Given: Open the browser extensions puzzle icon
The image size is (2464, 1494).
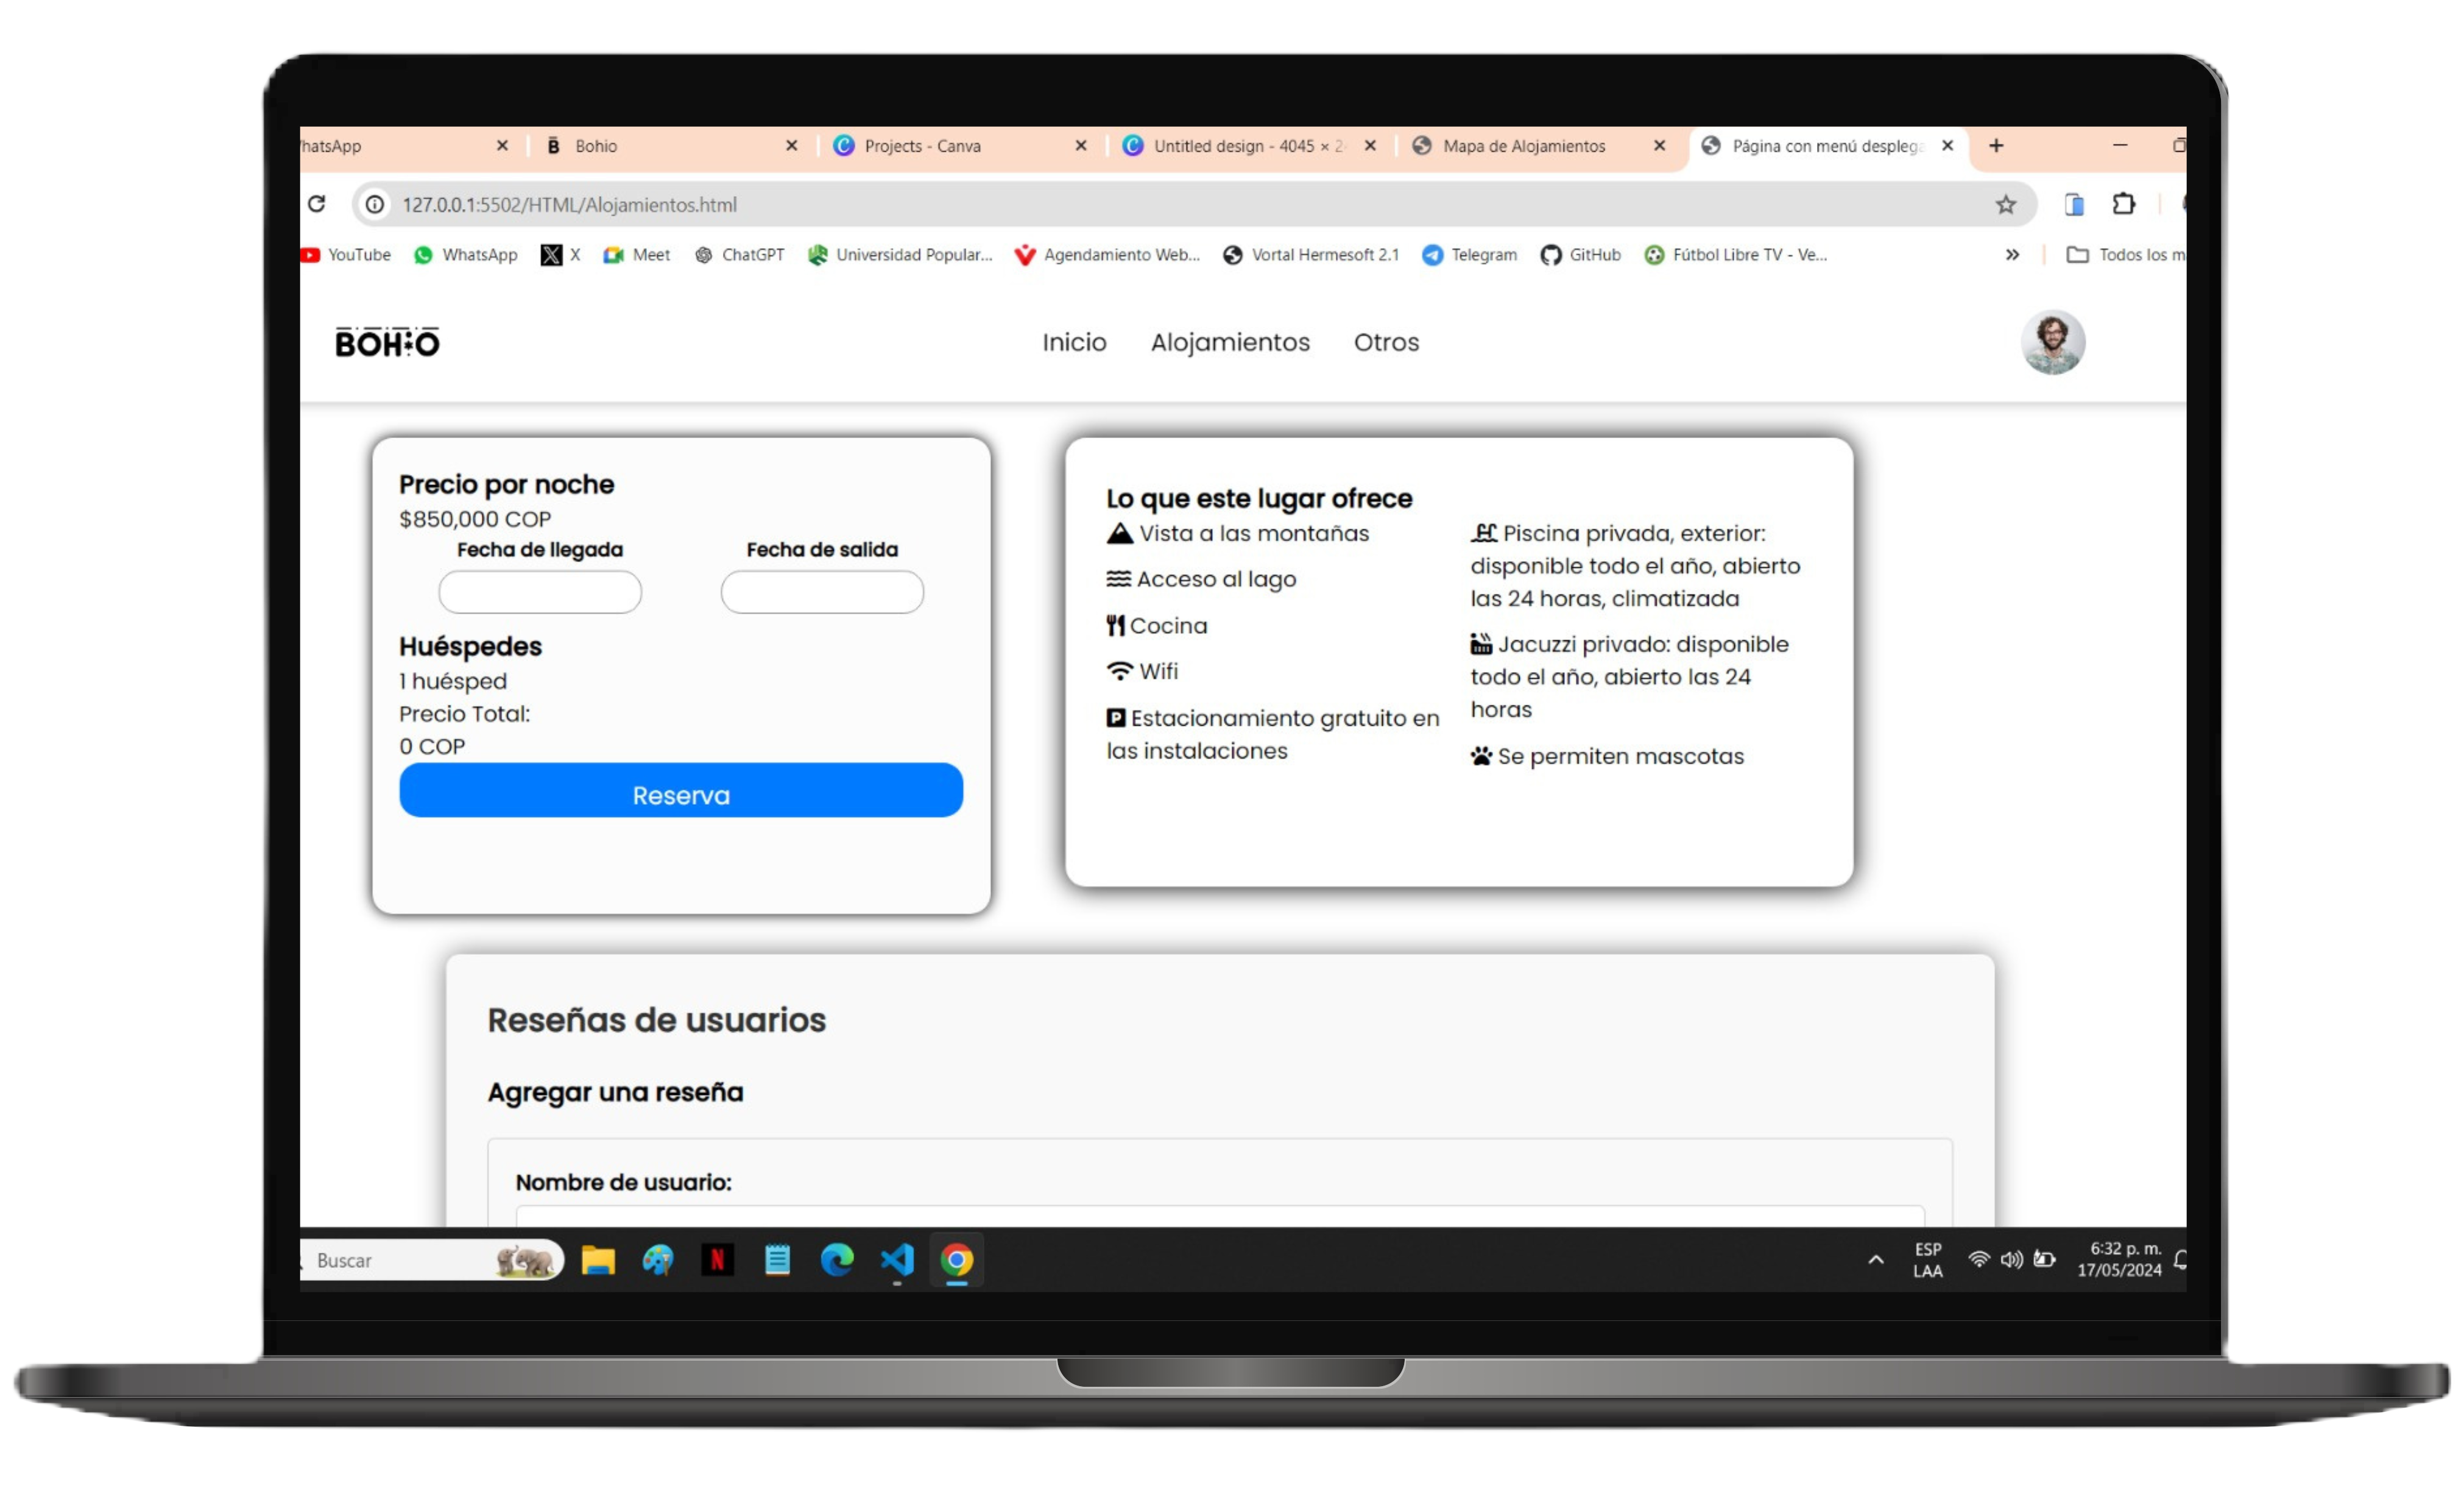Looking at the screenshot, I should click(x=2123, y=204).
